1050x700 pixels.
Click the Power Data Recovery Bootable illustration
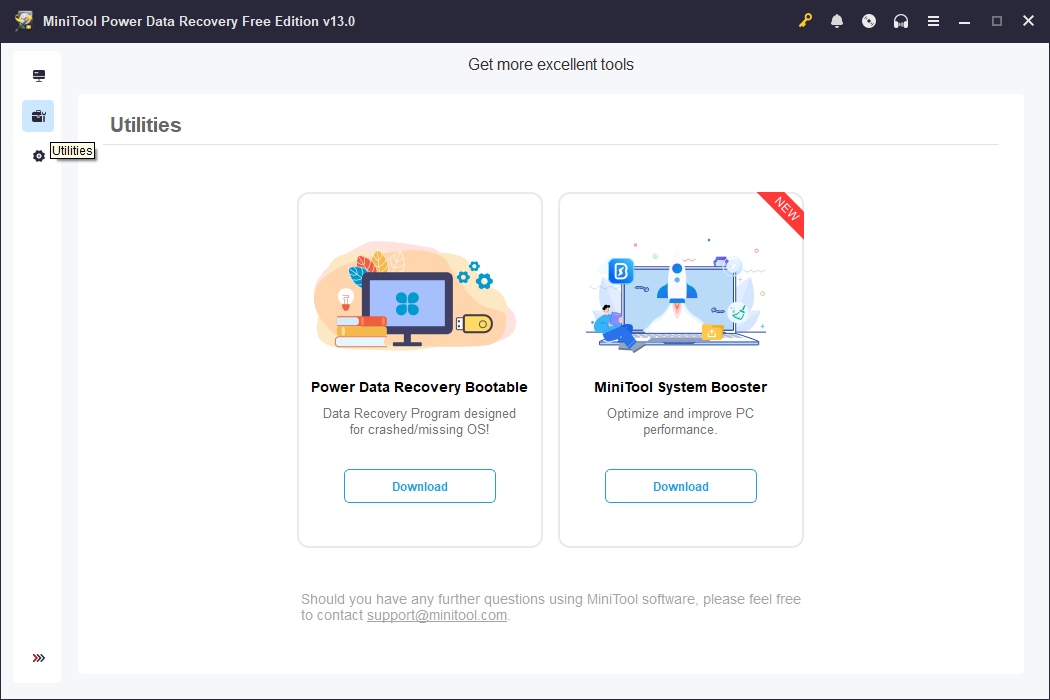(x=415, y=295)
